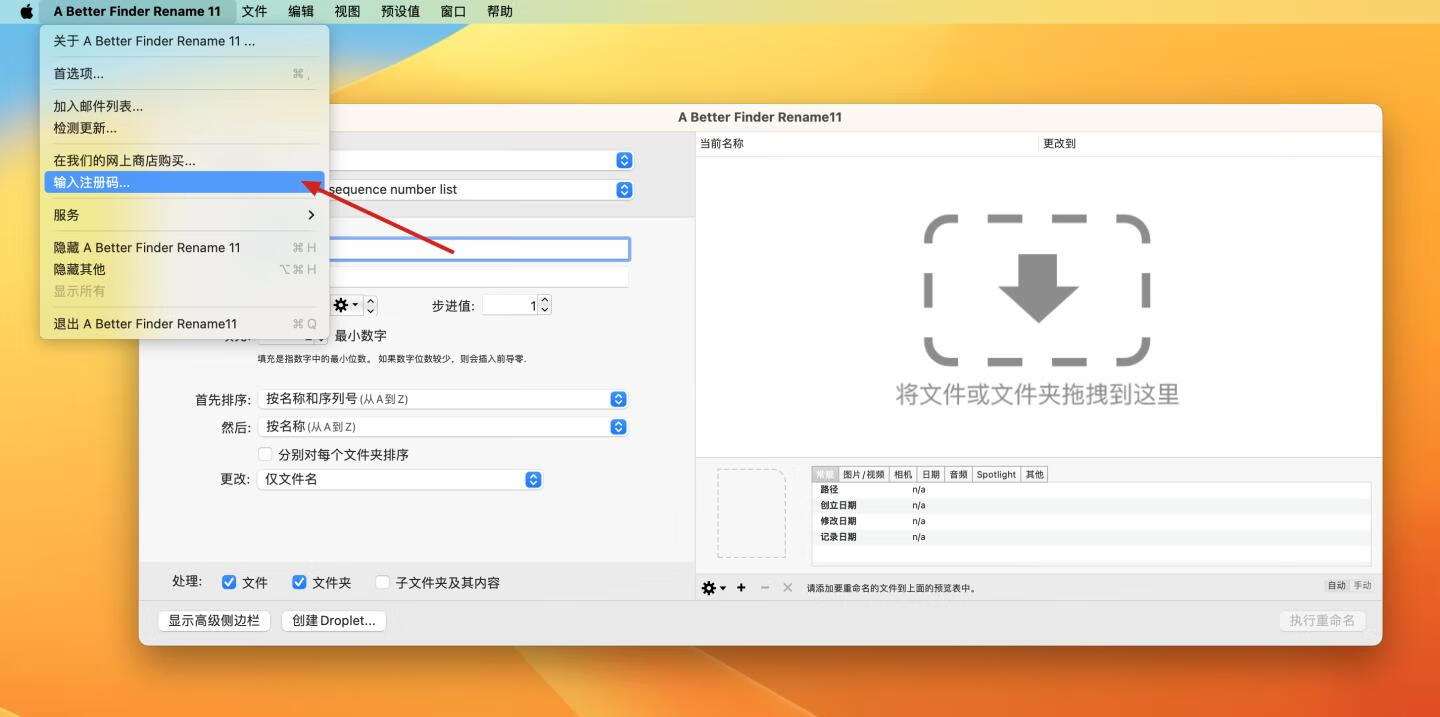Open the 视图 menu
This screenshot has width=1440, height=717.
coord(347,11)
